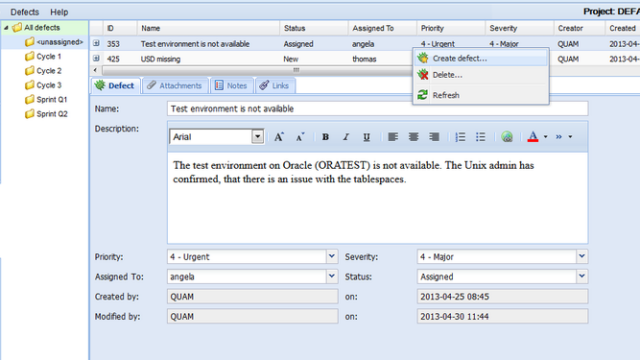Open the Help menu

coord(59,12)
